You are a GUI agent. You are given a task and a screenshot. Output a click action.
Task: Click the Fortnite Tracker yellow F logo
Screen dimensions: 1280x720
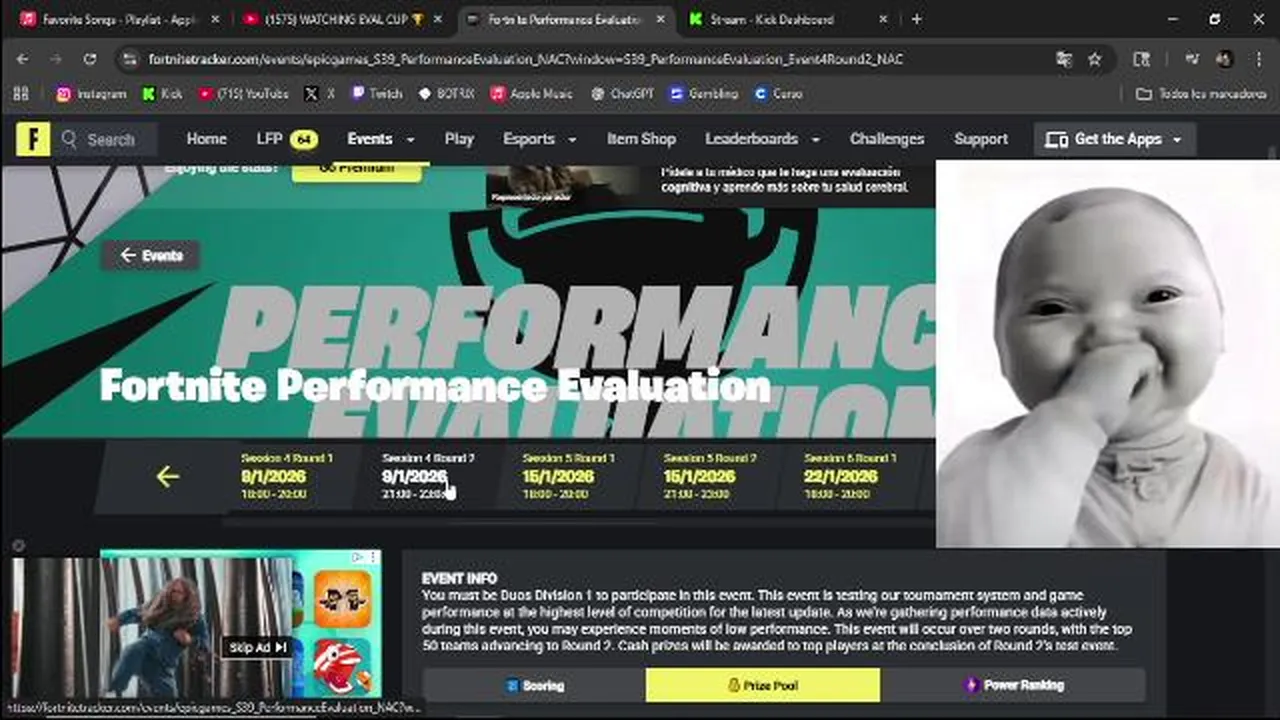click(33, 139)
